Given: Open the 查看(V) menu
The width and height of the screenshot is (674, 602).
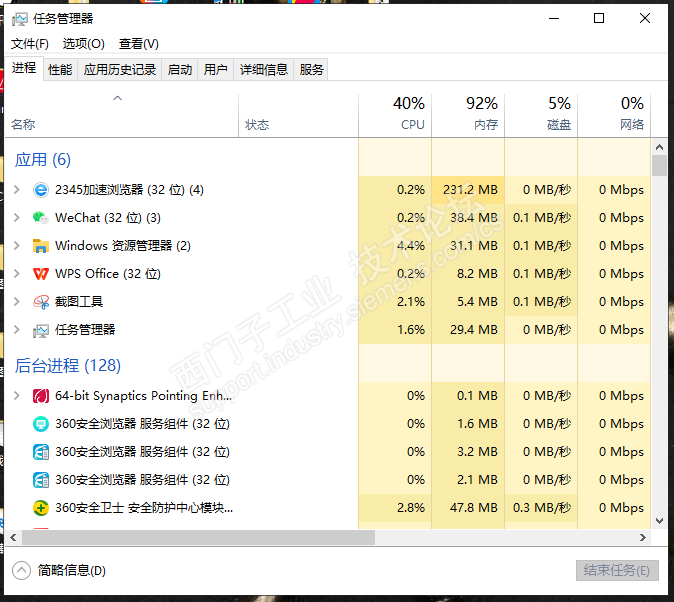Looking at the screenshot, I should point(139,44).
